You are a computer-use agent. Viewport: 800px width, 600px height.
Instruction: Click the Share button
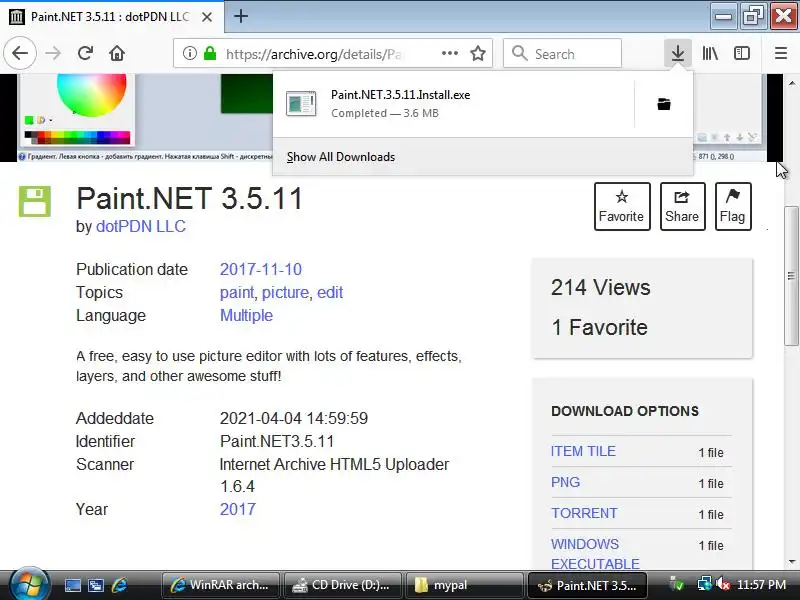point(682,206)
